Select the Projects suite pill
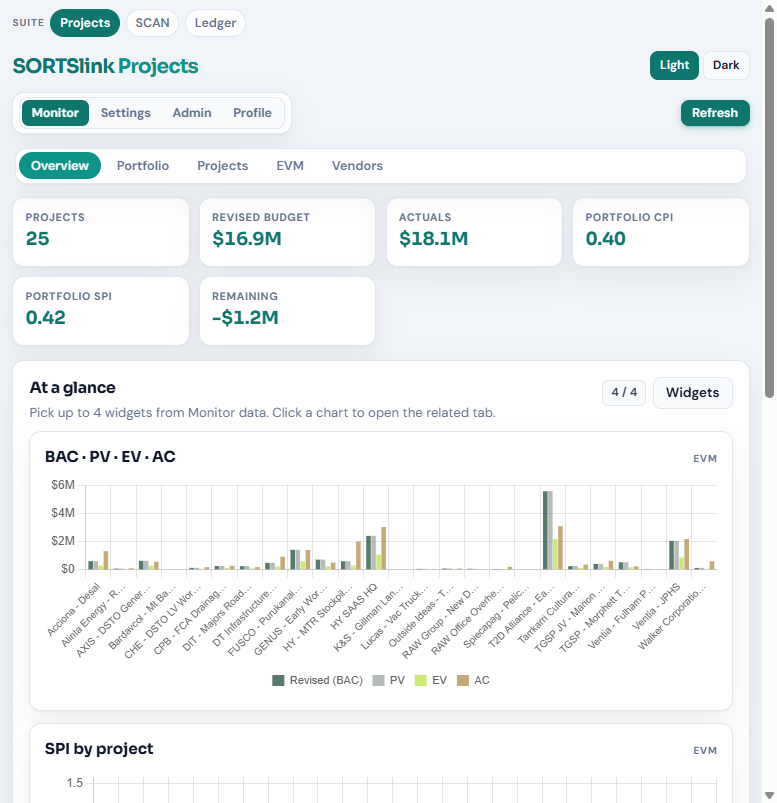This screenshot has height=803, width=777. 85,23
